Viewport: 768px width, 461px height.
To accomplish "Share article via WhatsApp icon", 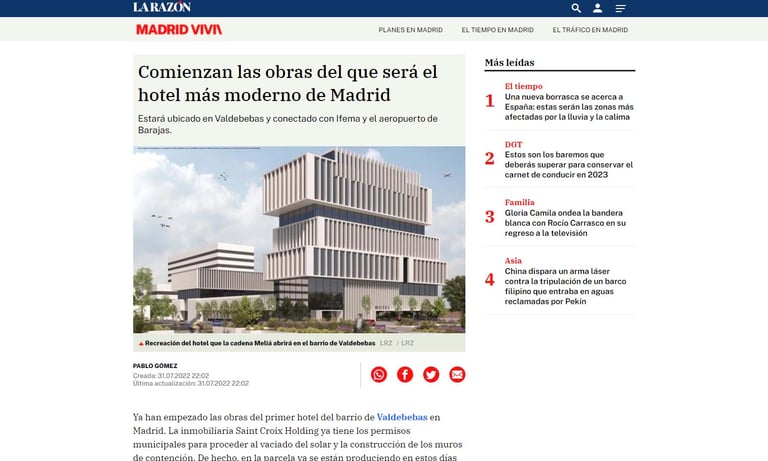I will 379,374.
